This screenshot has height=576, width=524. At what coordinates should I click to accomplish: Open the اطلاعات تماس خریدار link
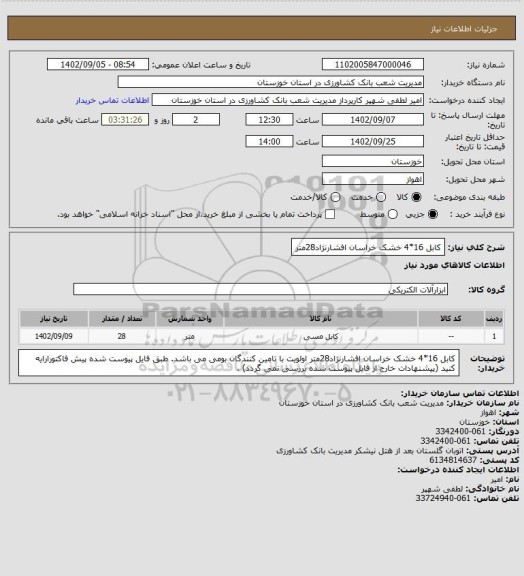112,100
